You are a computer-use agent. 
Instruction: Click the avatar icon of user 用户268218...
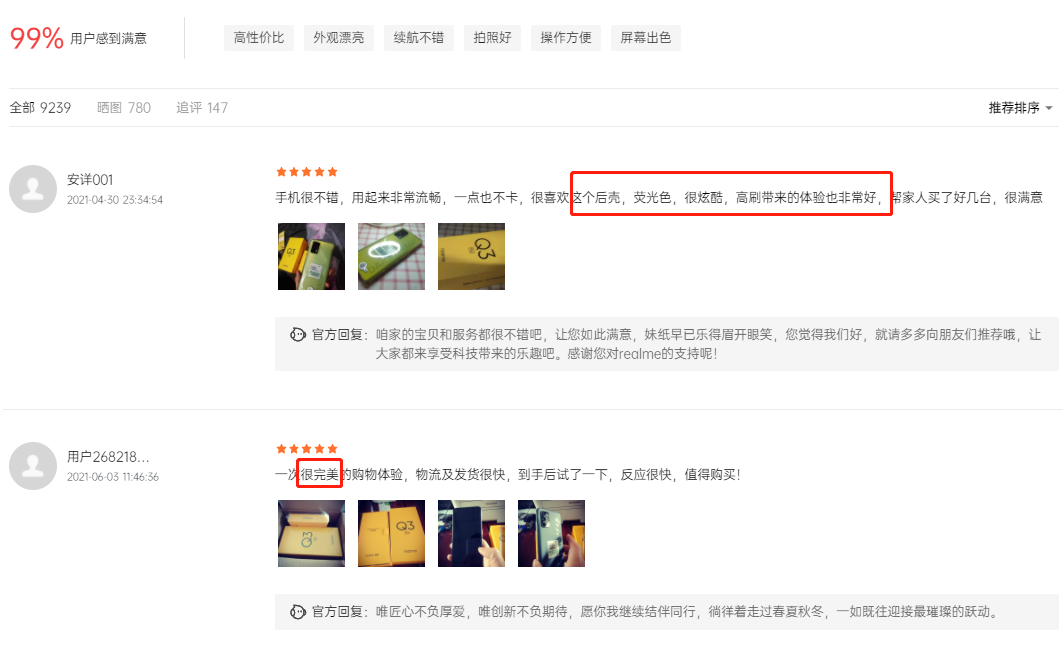33,466
